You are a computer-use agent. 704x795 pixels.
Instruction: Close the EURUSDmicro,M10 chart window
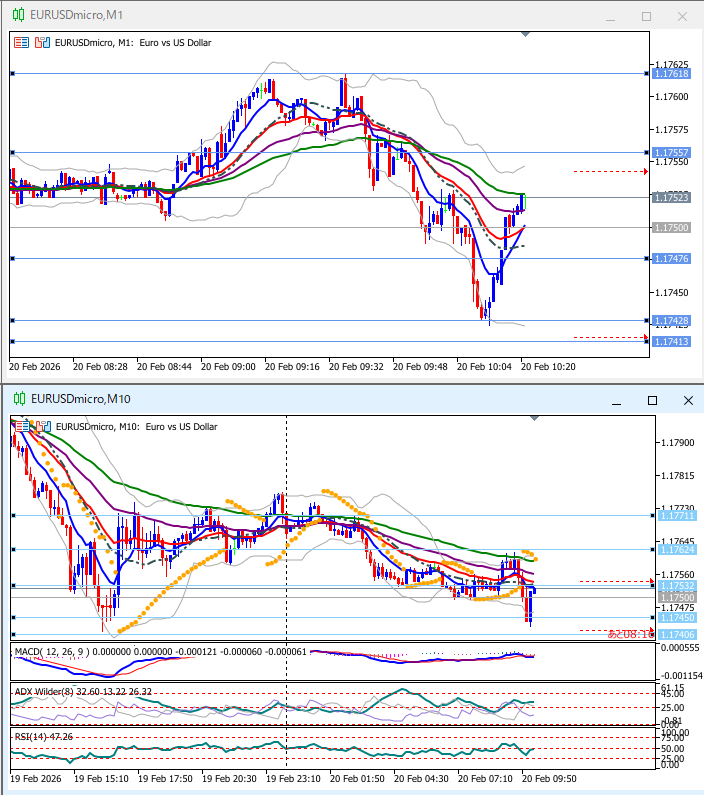[687, 400]
